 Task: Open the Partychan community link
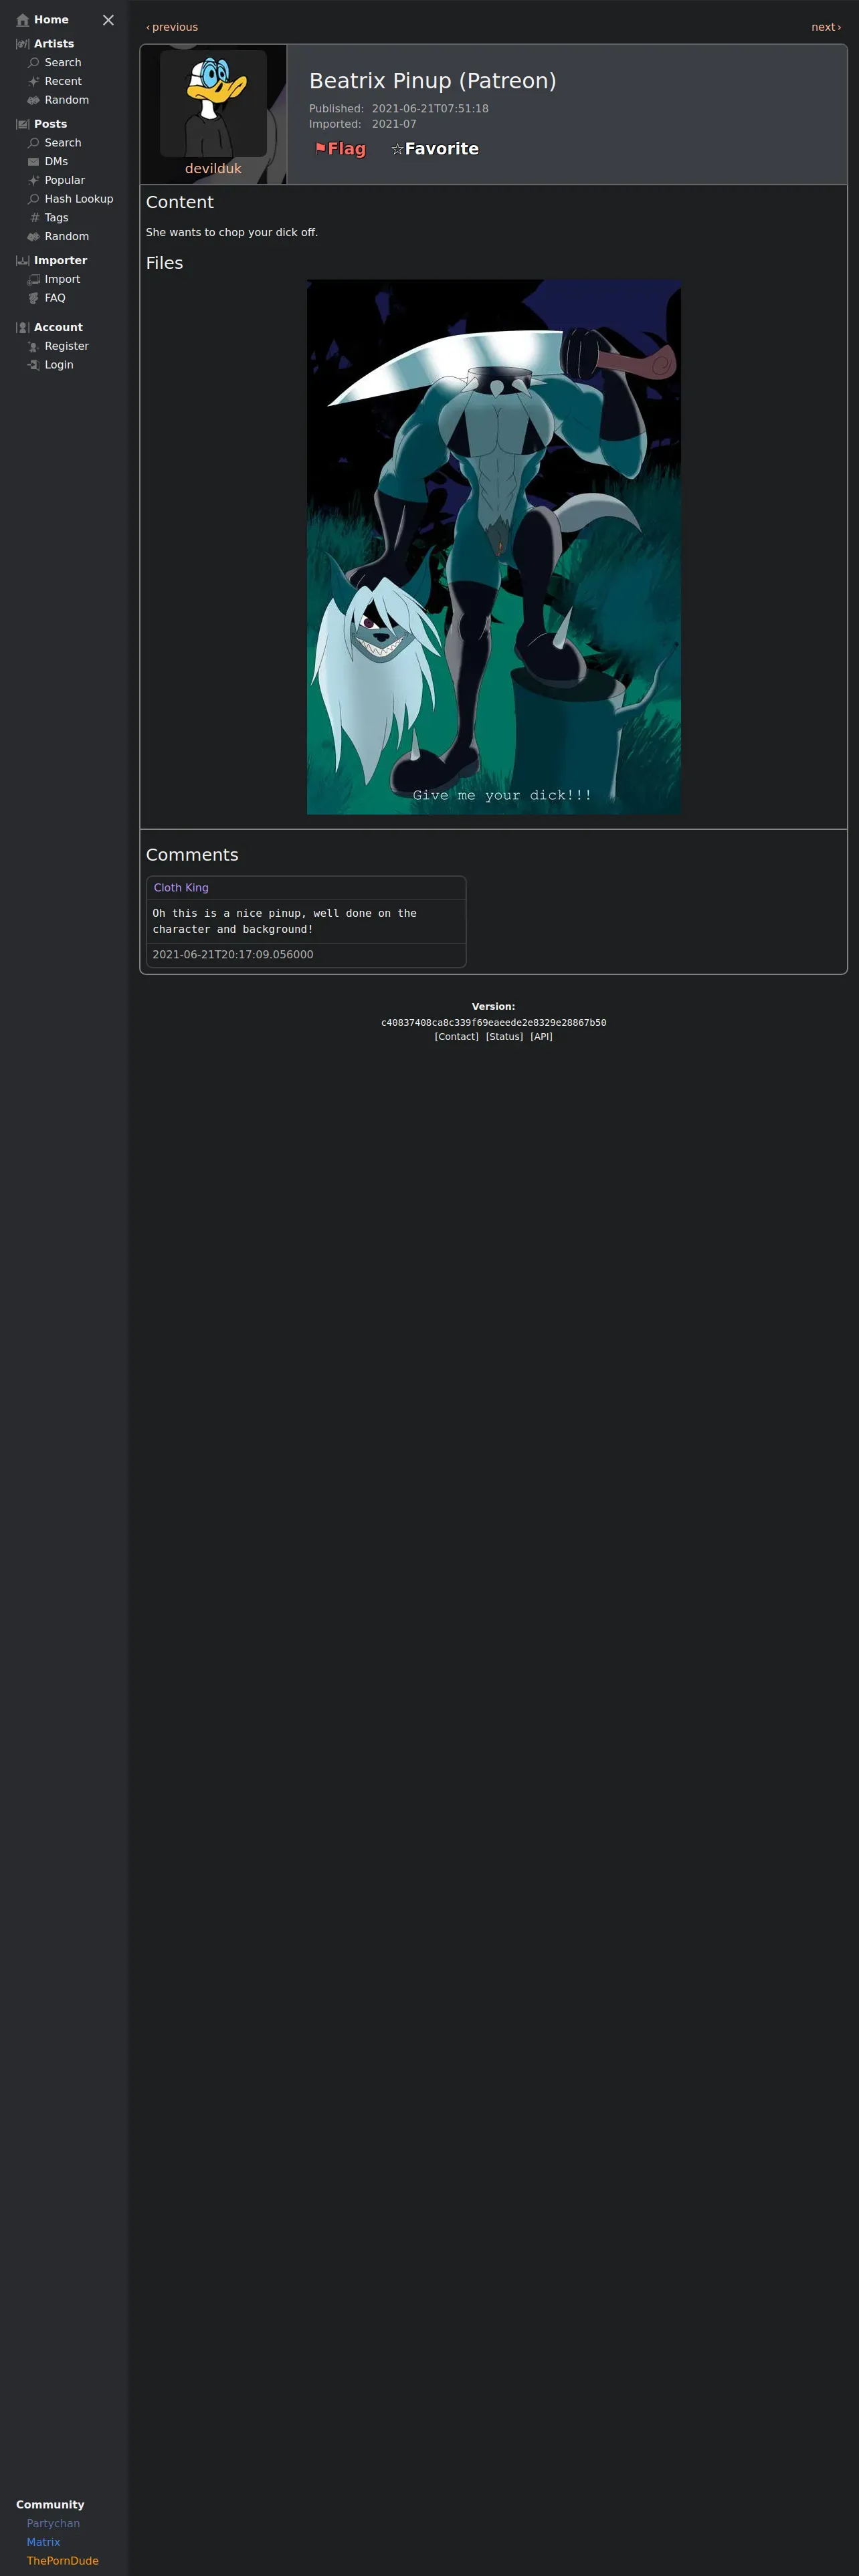53,2524
